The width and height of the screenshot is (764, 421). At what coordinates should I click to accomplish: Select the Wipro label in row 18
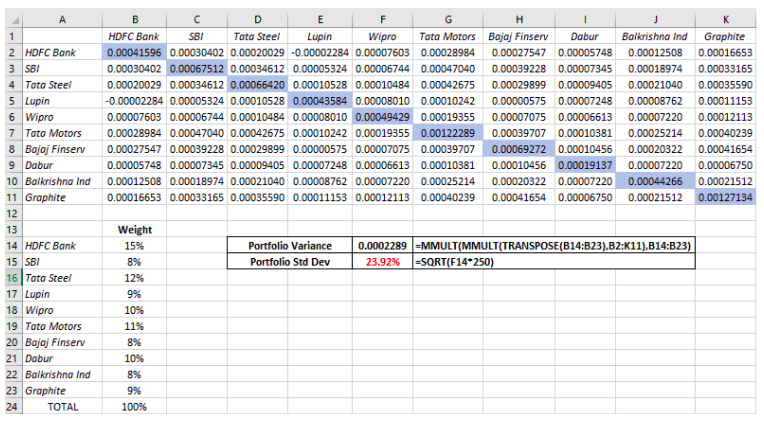(62, 310)
